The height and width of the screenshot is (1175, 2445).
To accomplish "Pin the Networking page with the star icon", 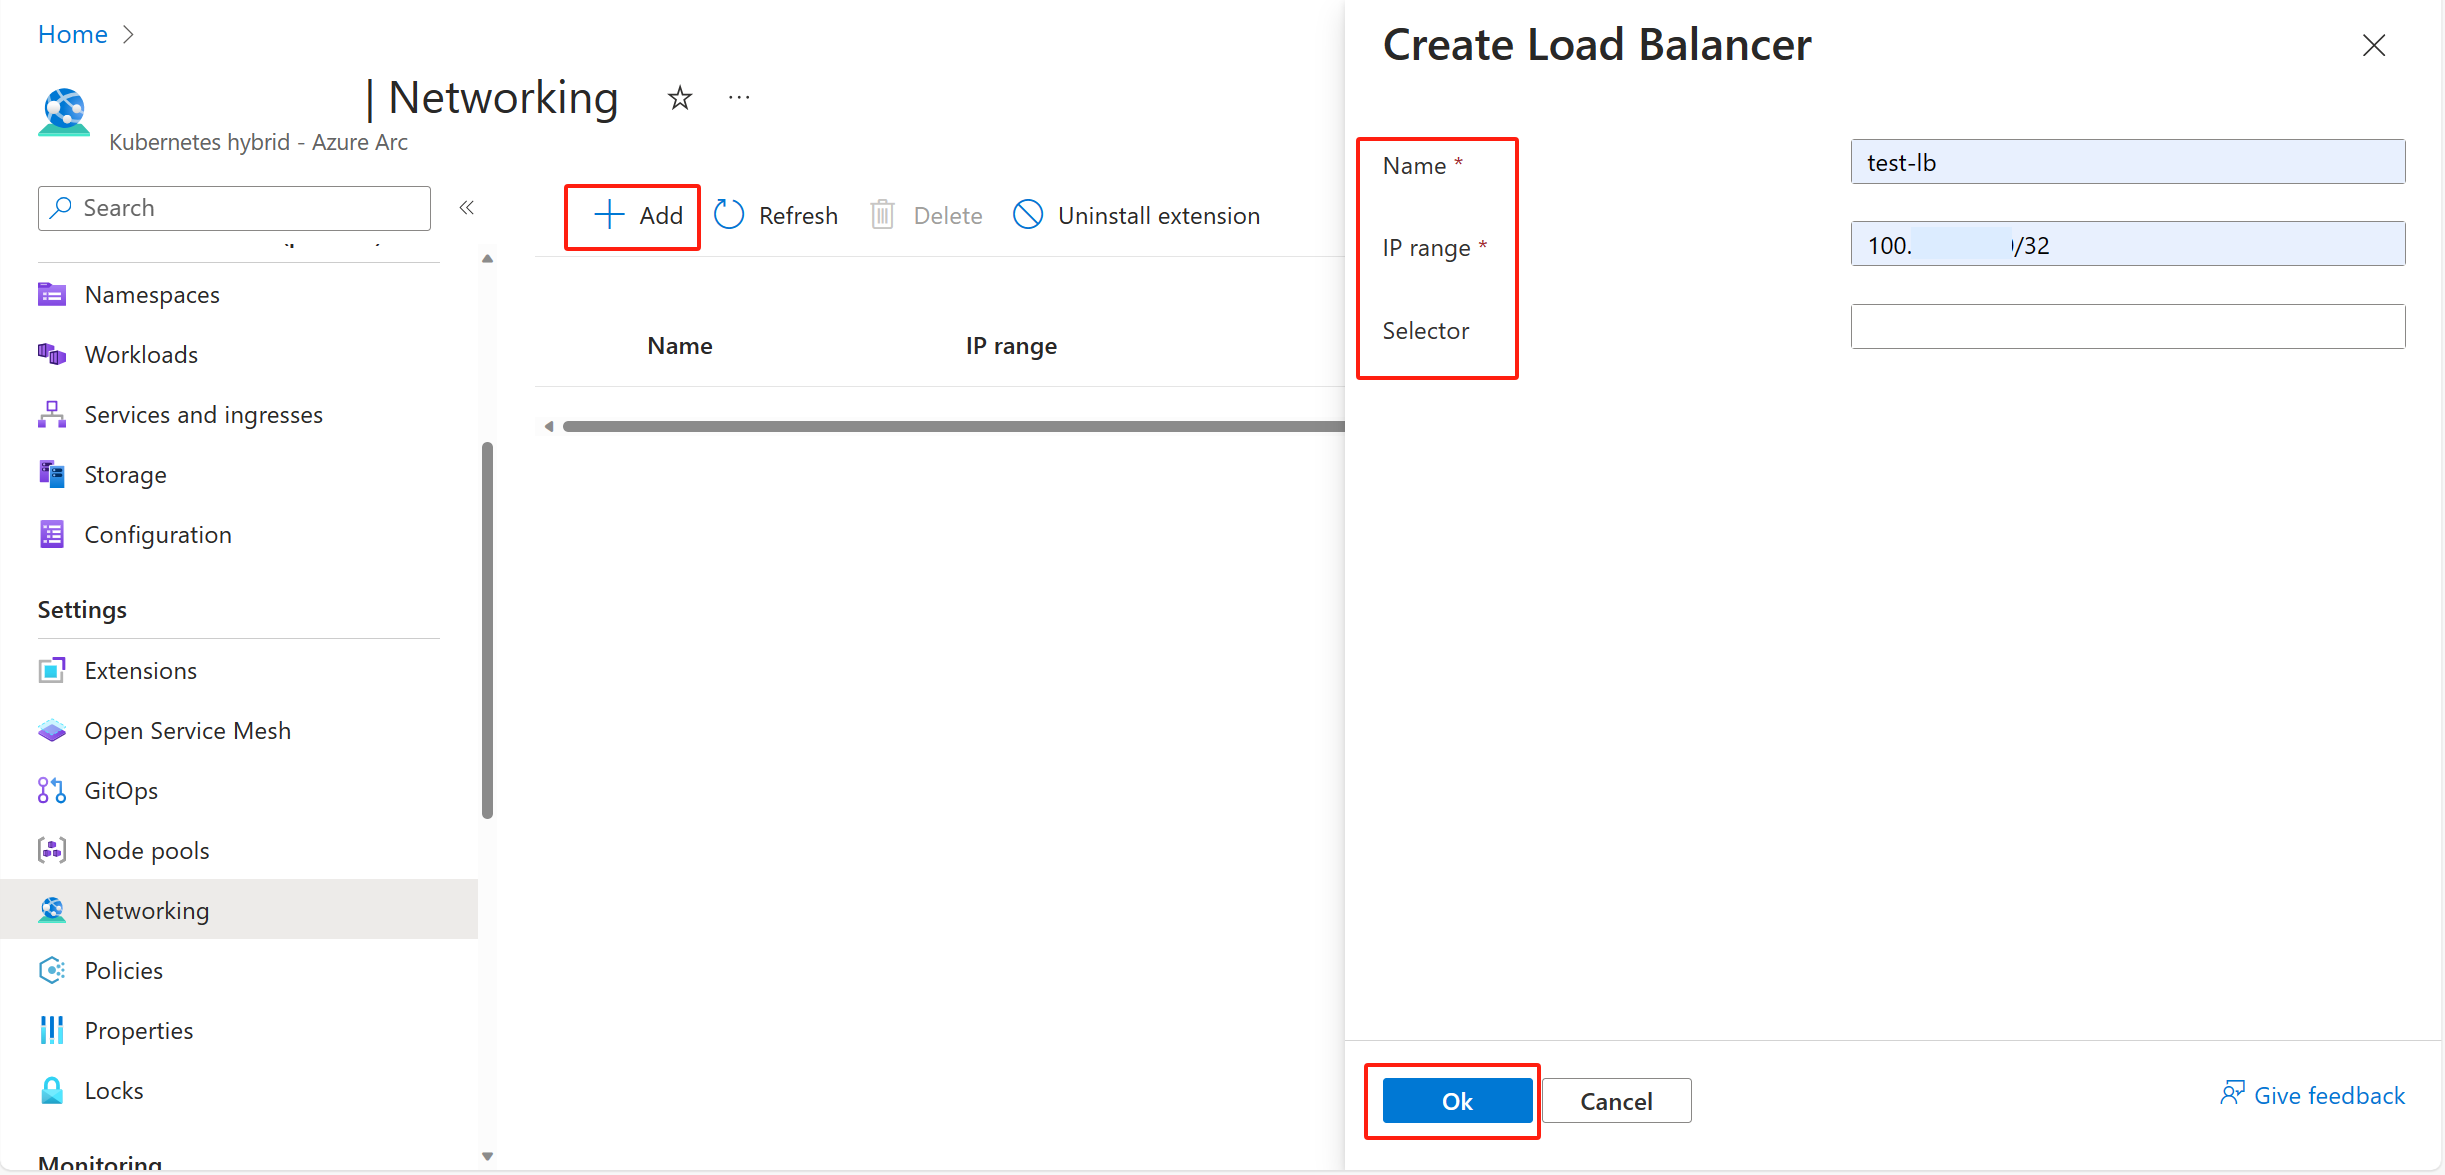I will click(680, 98).
